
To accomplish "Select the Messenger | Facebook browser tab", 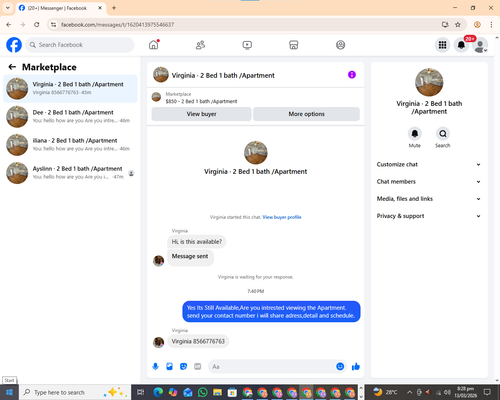I will (60, 8).
